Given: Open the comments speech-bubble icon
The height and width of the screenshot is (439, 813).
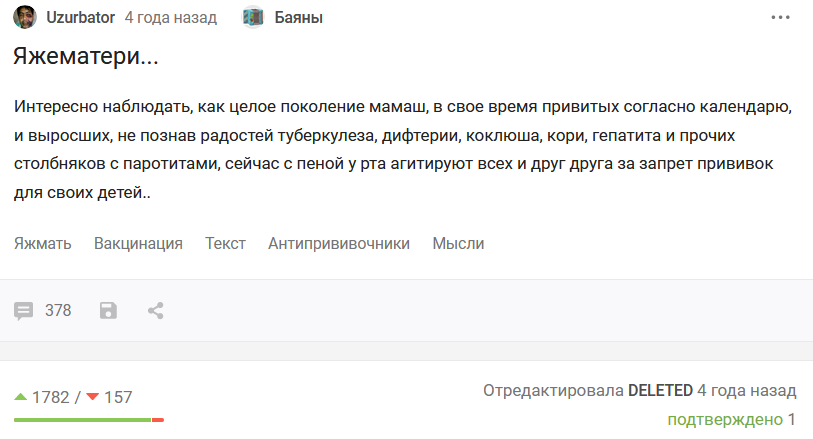Looking at the screenshot, I should pyautogui.click(x=23, y=311).
